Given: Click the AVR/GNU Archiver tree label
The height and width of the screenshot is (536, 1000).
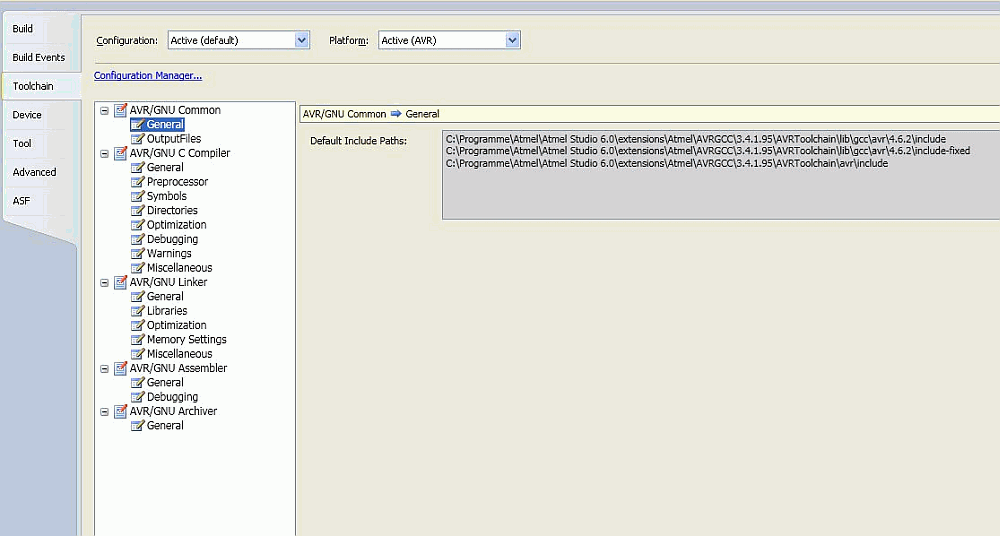Looking at the screenshot, I should pyautogui.click(x=173, y=412).
